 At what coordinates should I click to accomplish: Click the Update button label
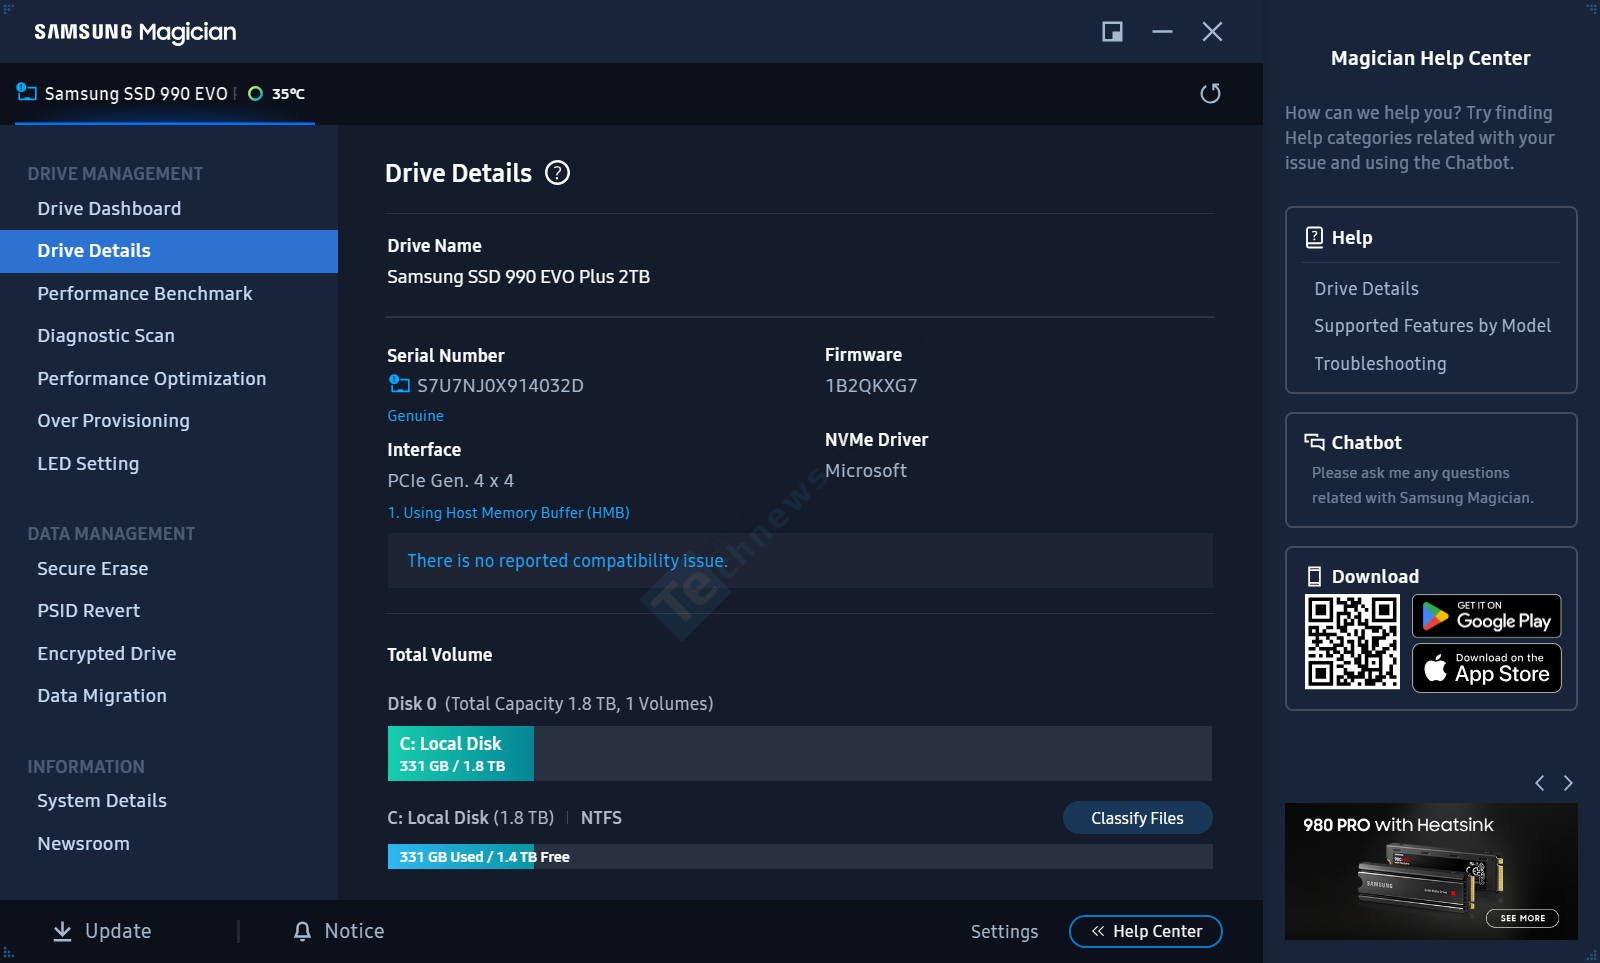(x=118, y=931)
